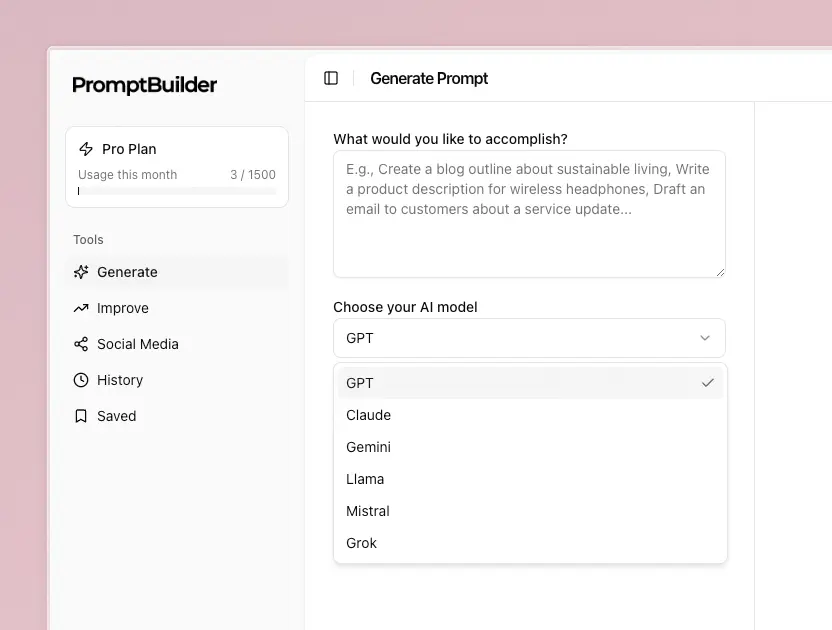Select the Generate sparkles icon
The image size is (832, 630).
pyautogui.click(x=81, y=271)
